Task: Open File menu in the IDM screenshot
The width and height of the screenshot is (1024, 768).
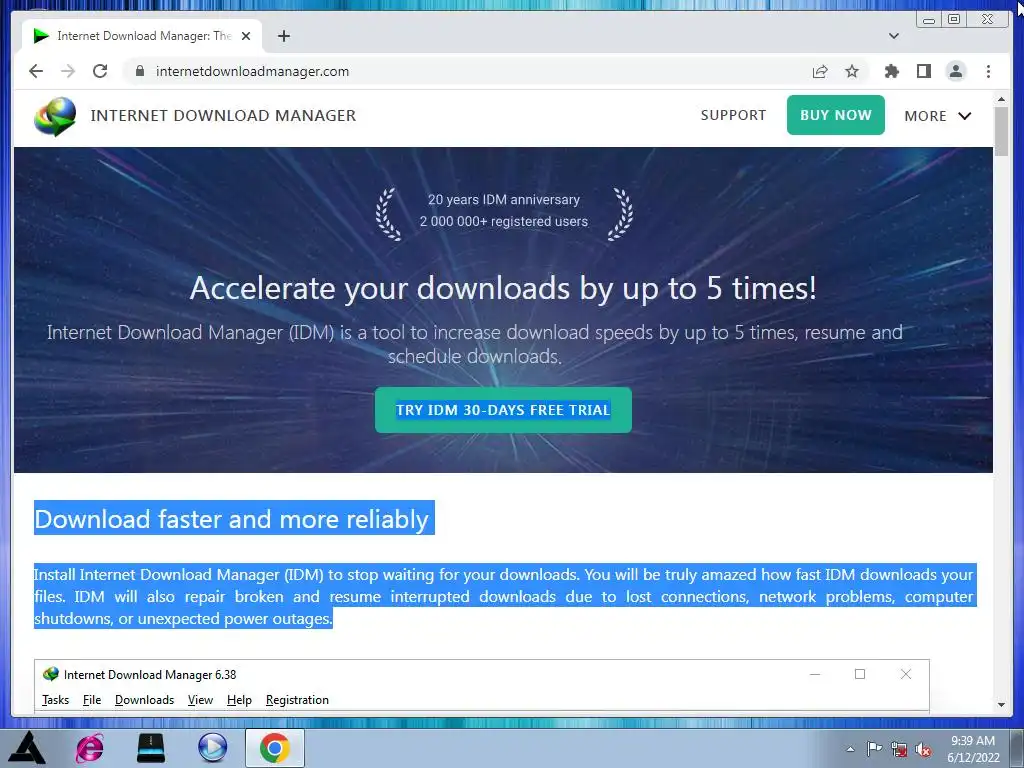Action: [x=92, y=700]
